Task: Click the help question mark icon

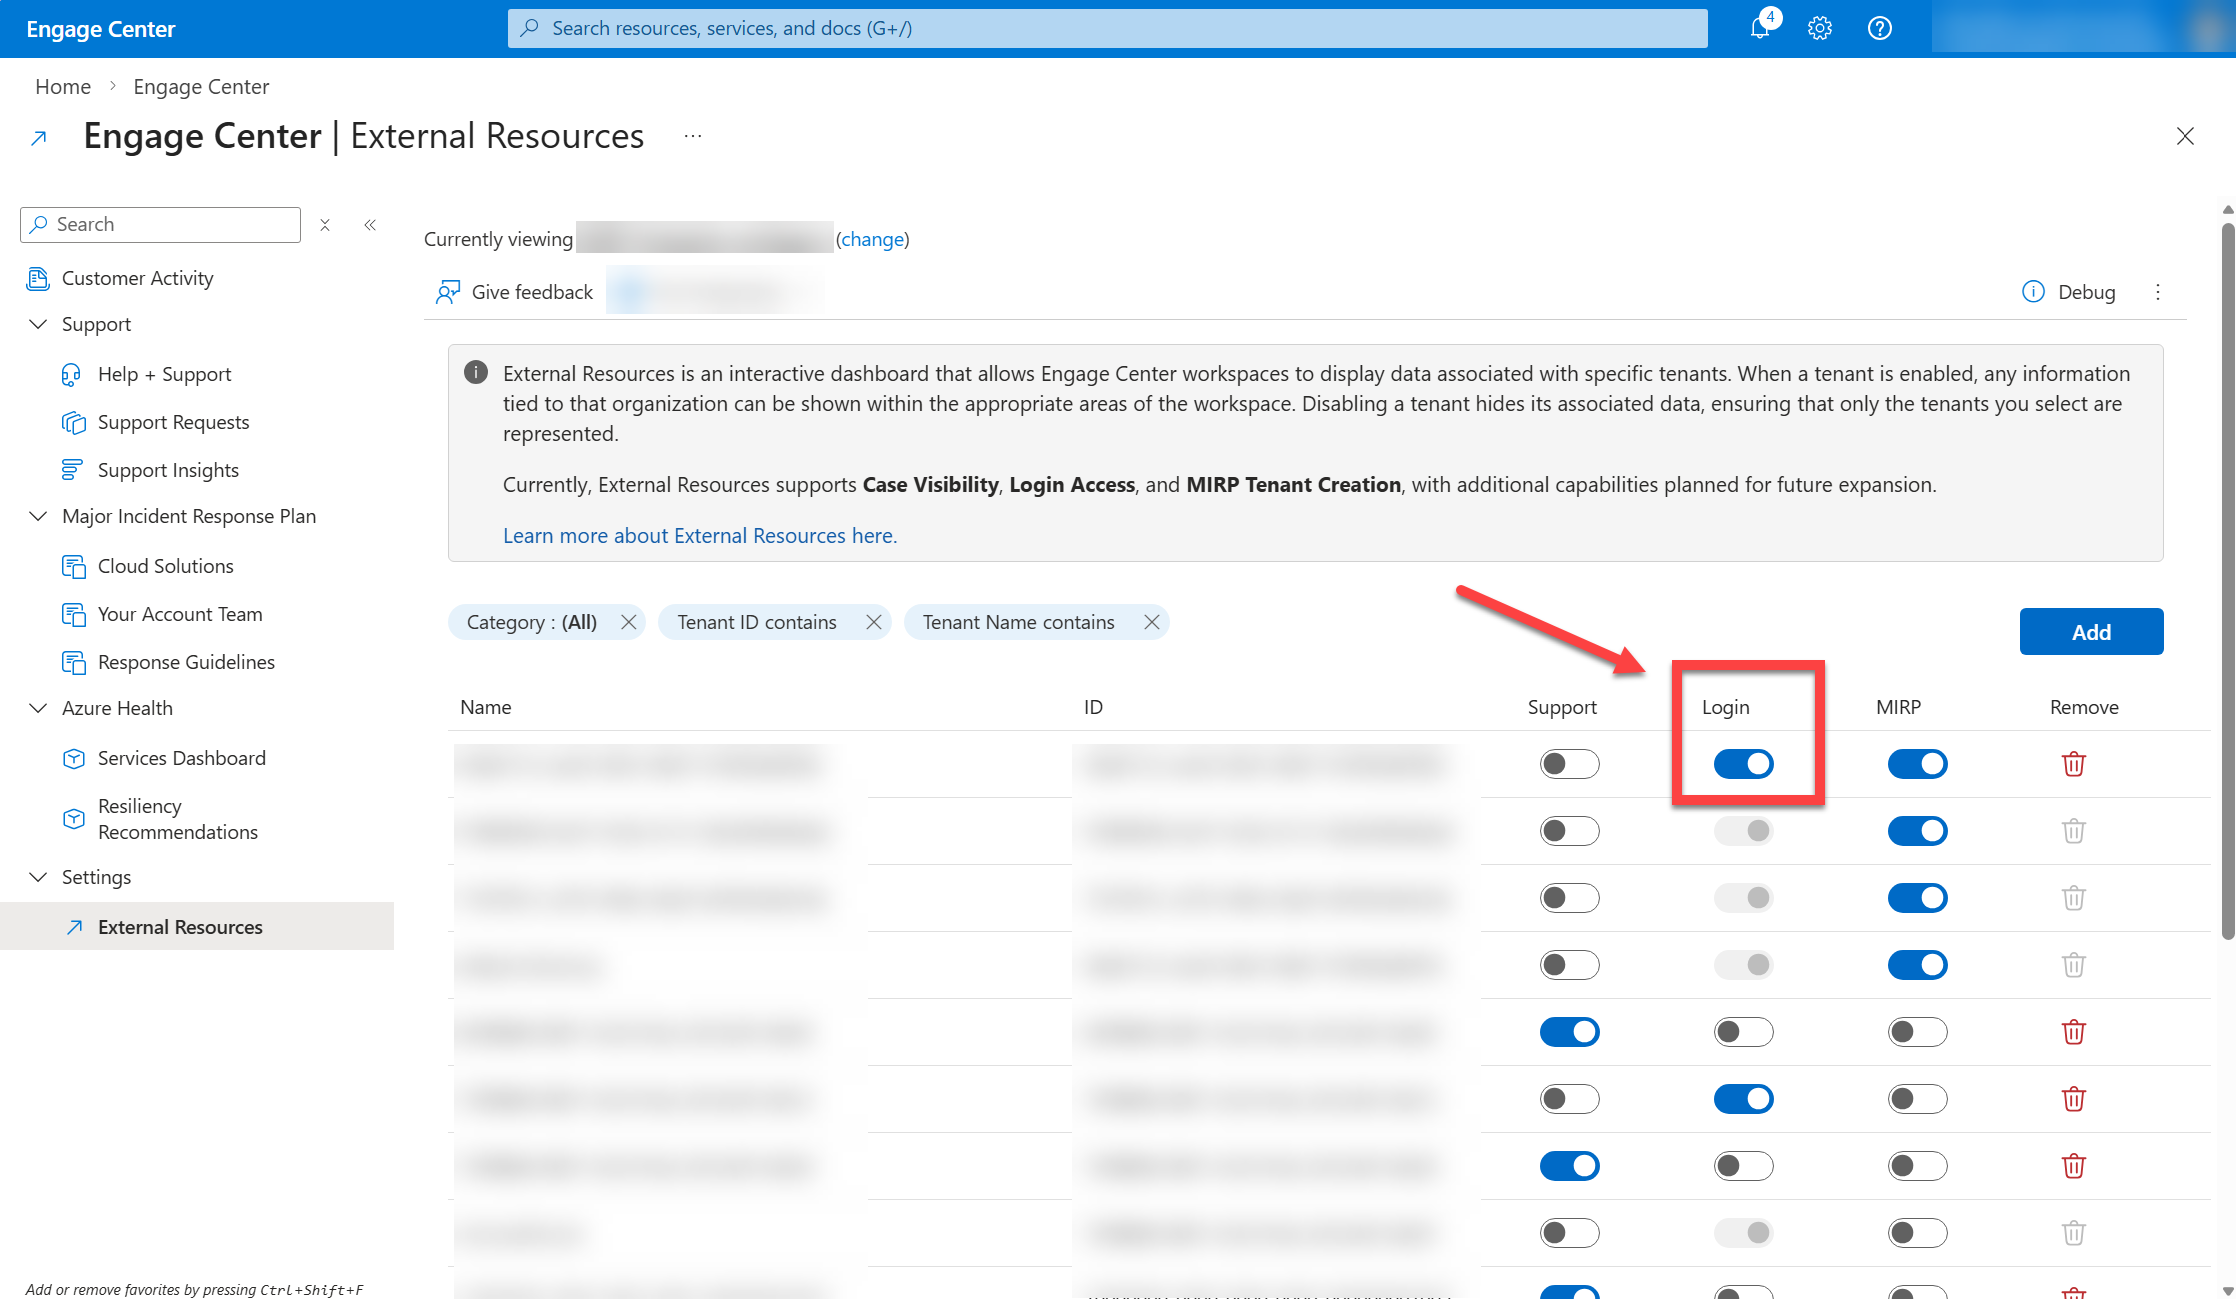Action: (1880, 28)
